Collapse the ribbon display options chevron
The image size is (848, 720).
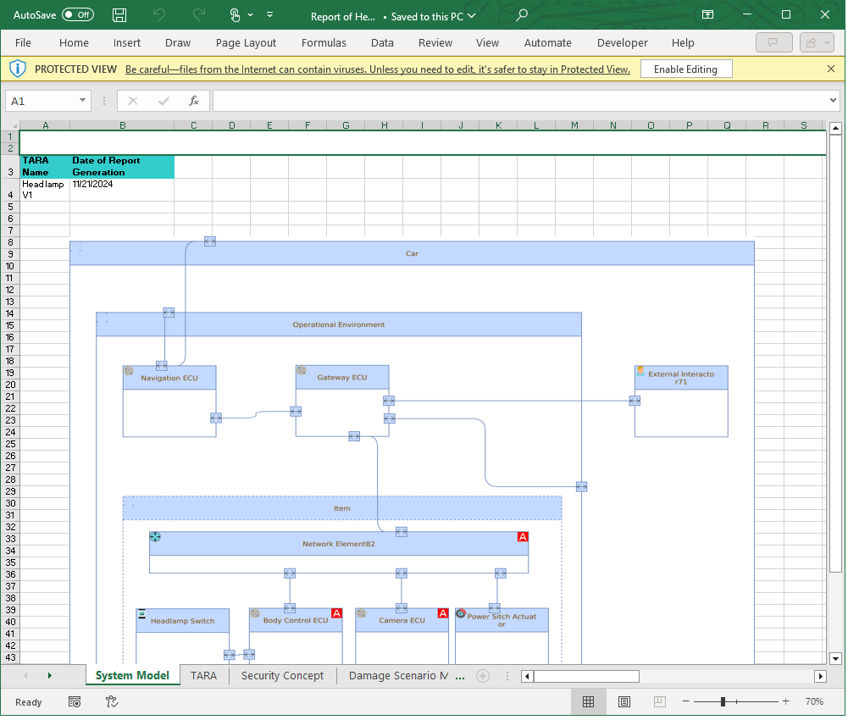pos(268,15)
